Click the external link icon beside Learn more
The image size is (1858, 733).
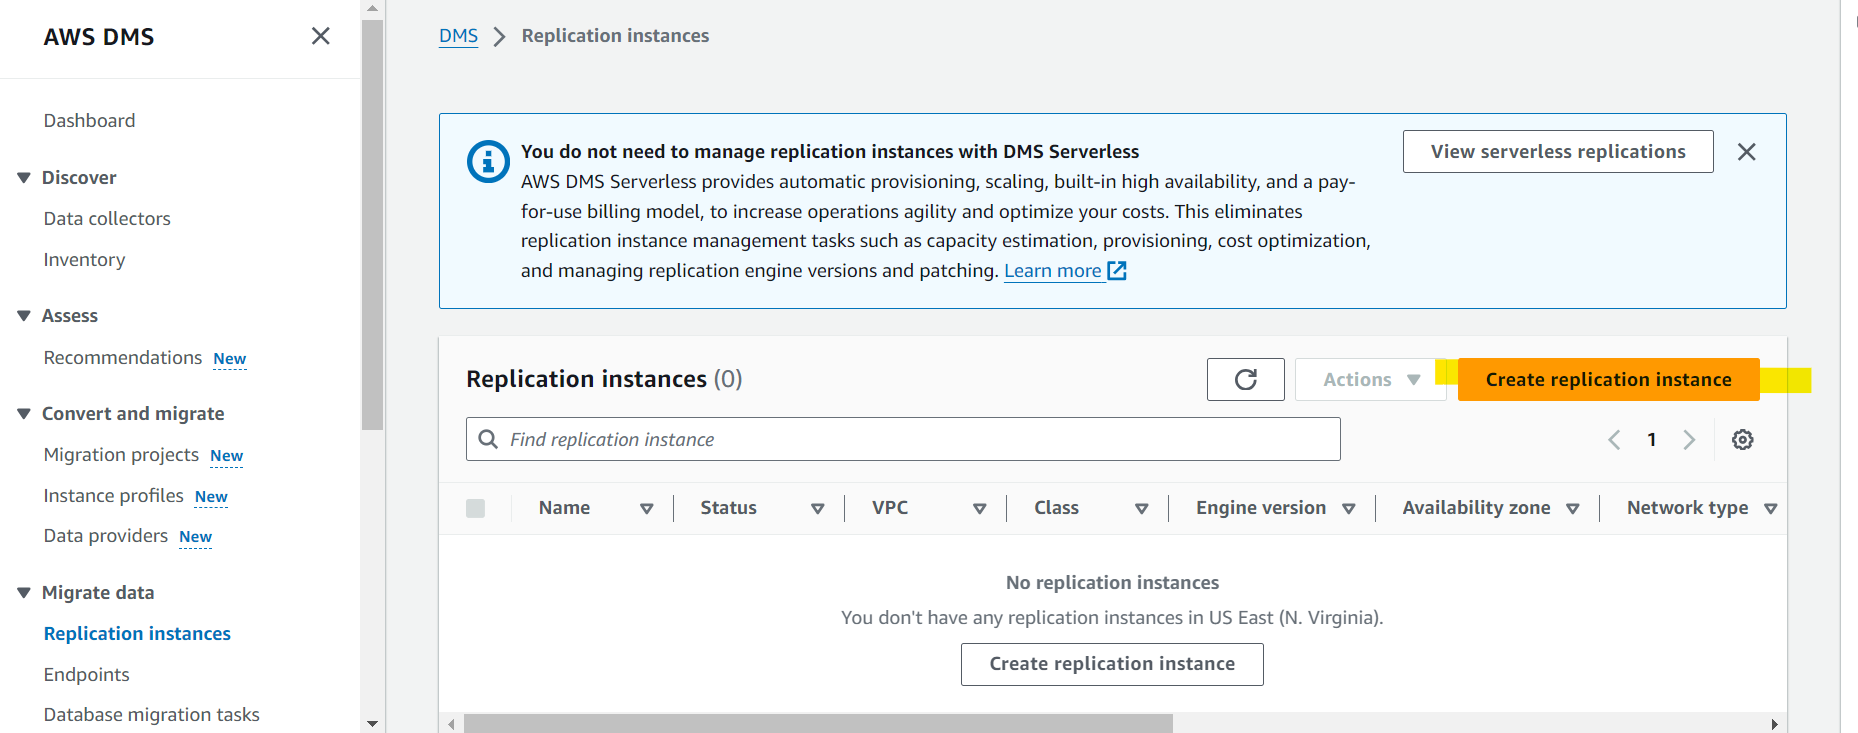coord(1117,271)
